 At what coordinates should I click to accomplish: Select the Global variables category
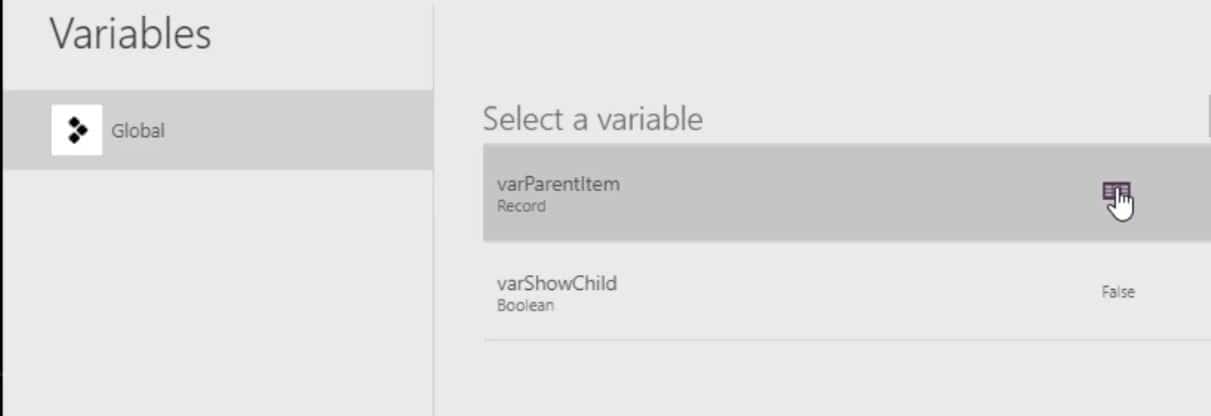(x=217, y=130)
